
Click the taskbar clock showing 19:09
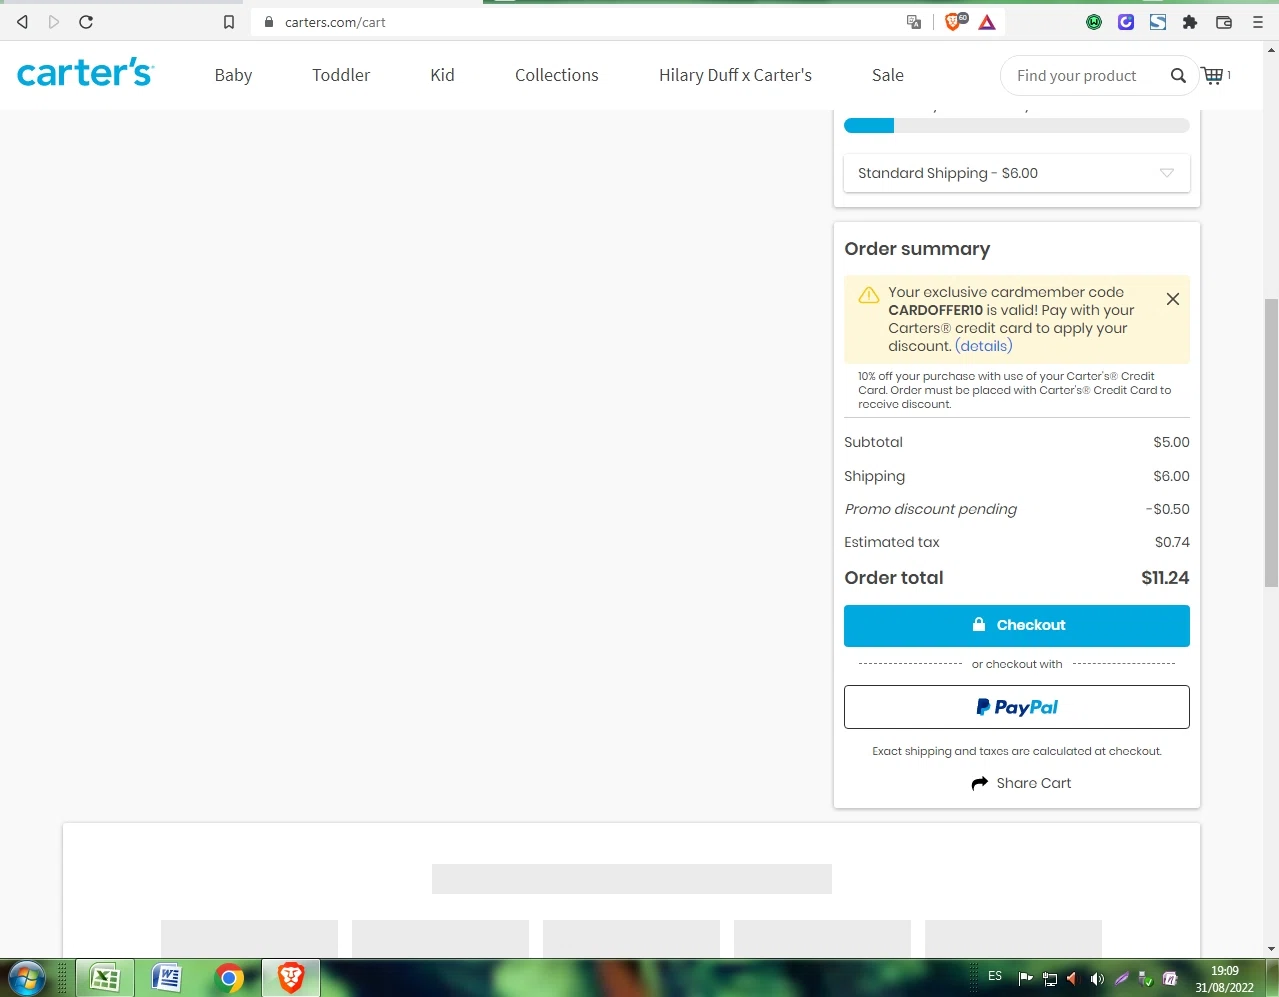point(1224,971)
